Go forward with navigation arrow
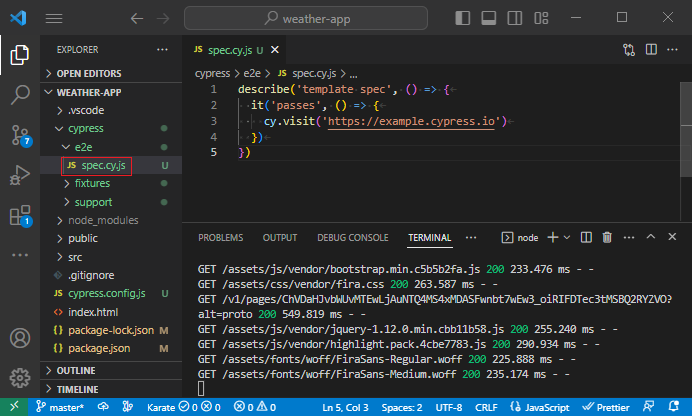 click(x=163, y=19)
